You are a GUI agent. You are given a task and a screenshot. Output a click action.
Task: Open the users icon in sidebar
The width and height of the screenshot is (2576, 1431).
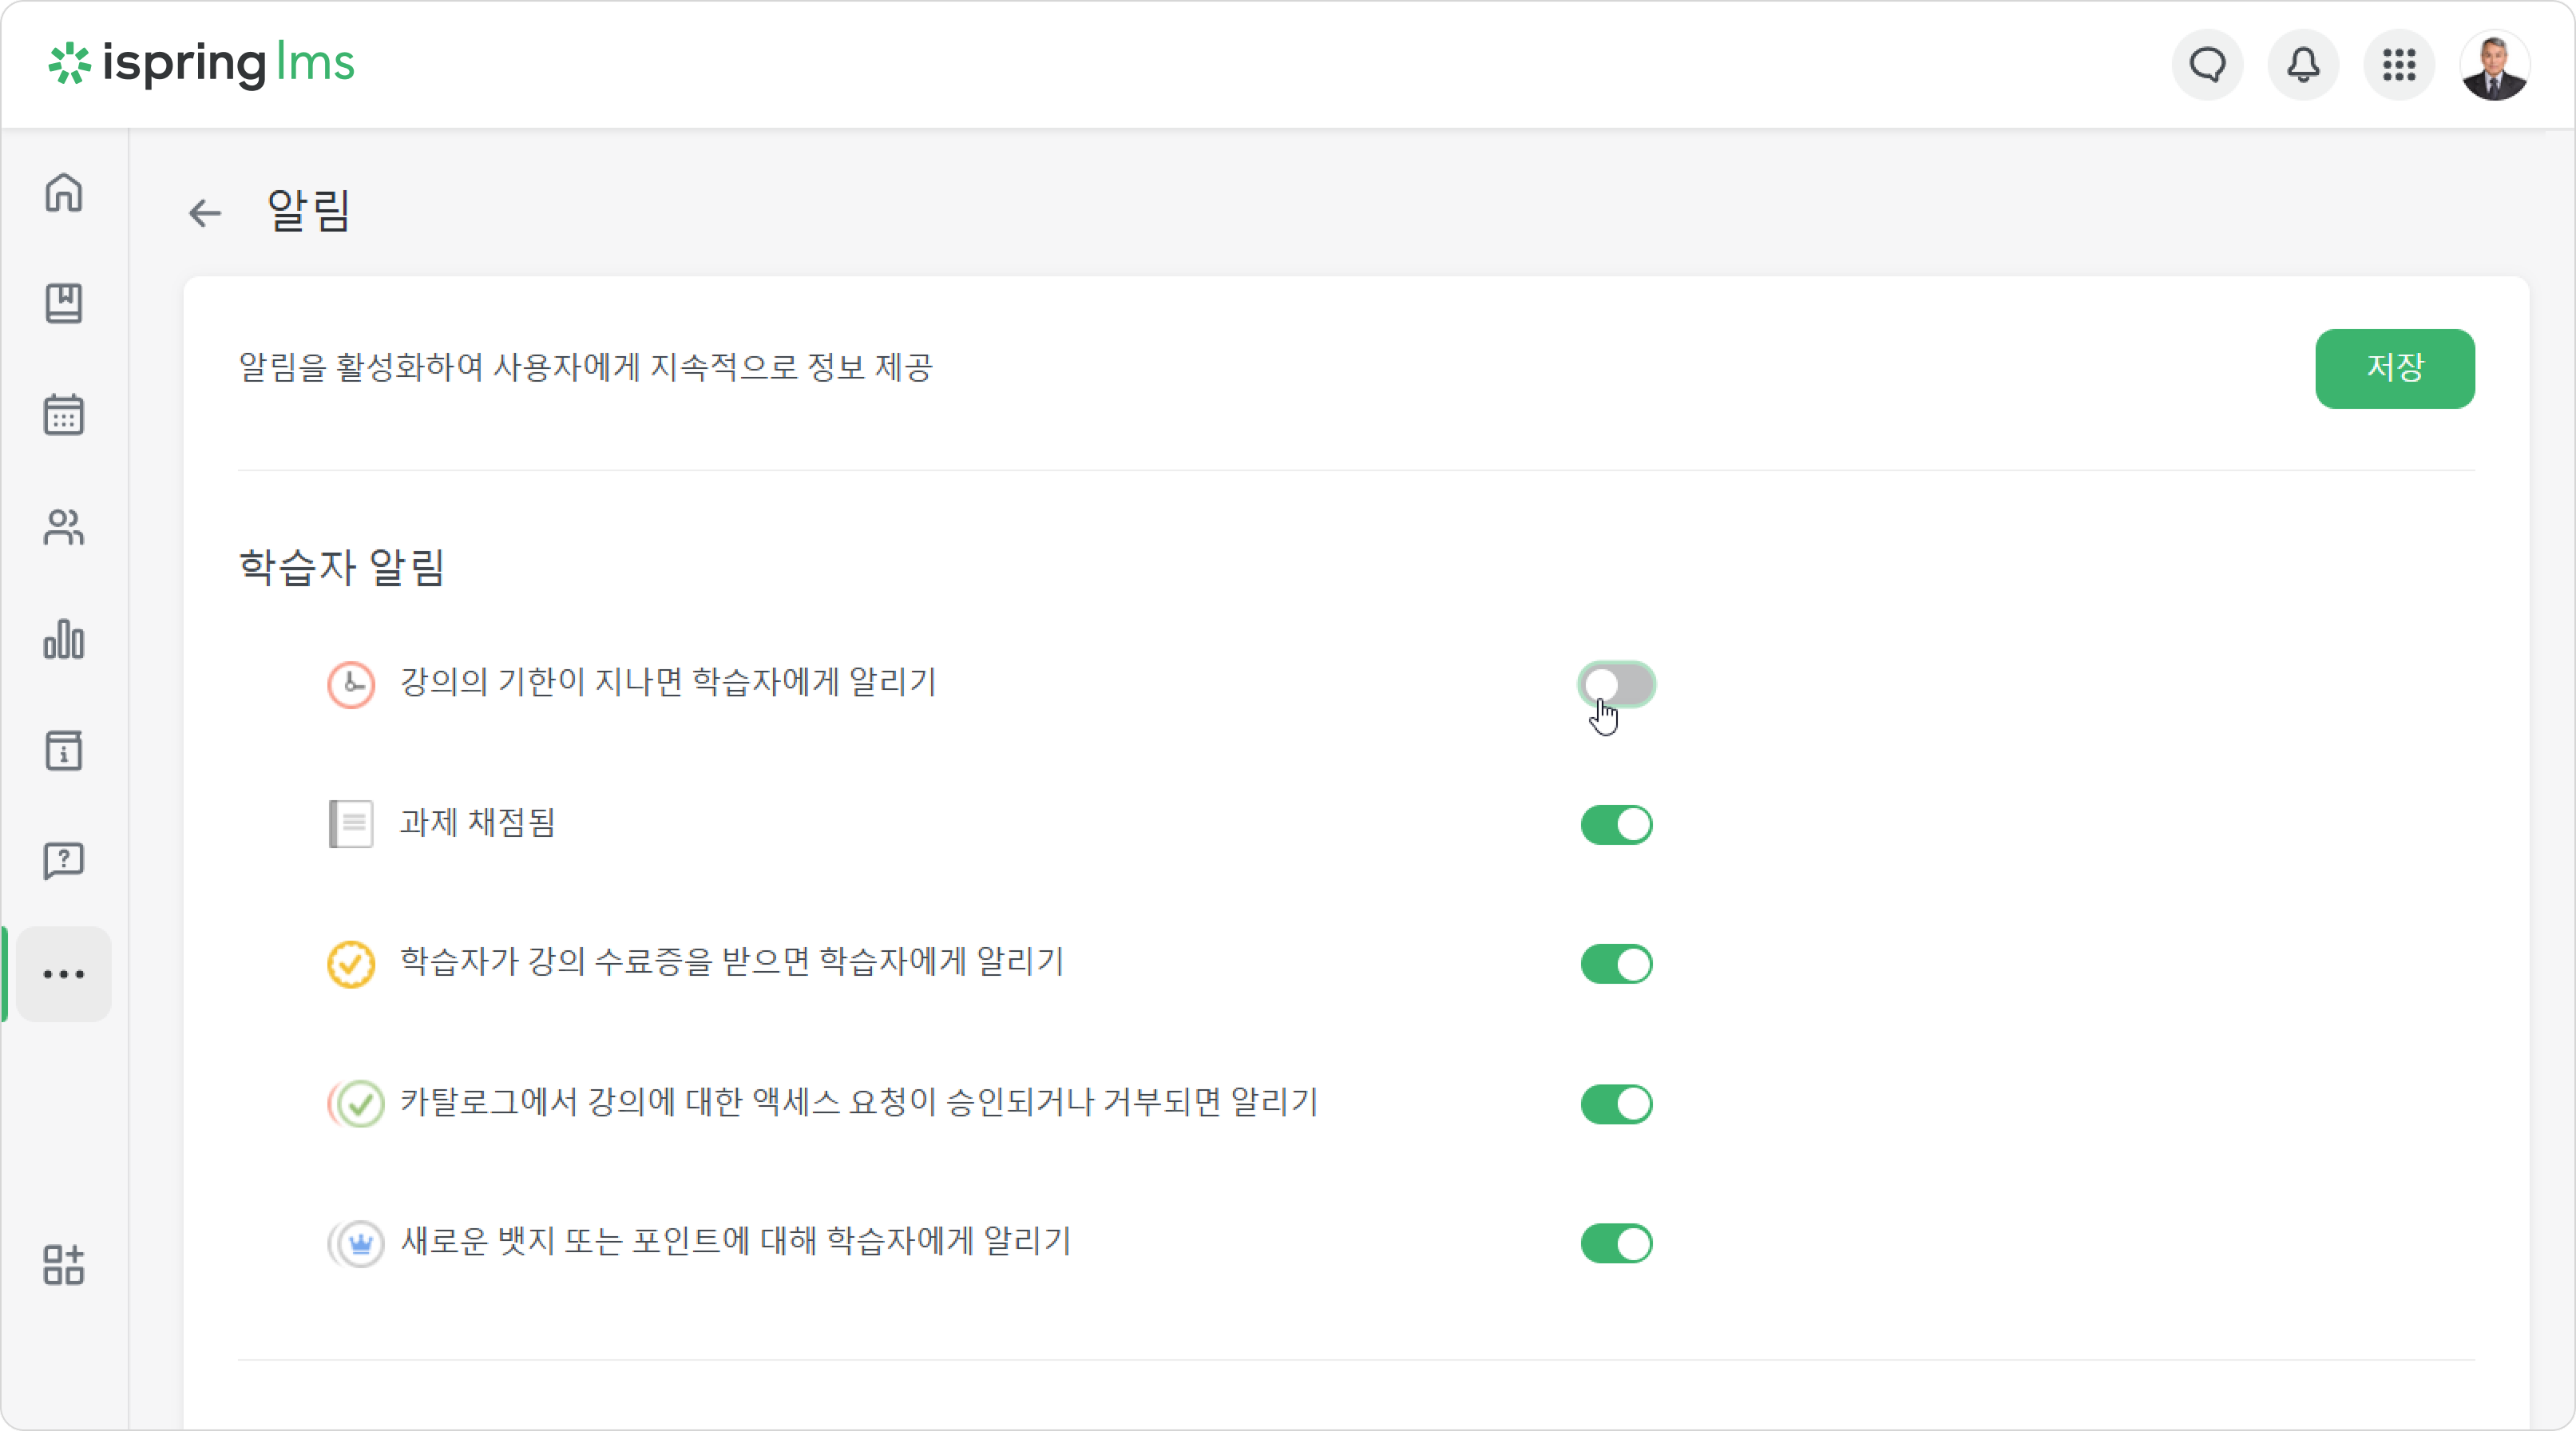[64, 527]
